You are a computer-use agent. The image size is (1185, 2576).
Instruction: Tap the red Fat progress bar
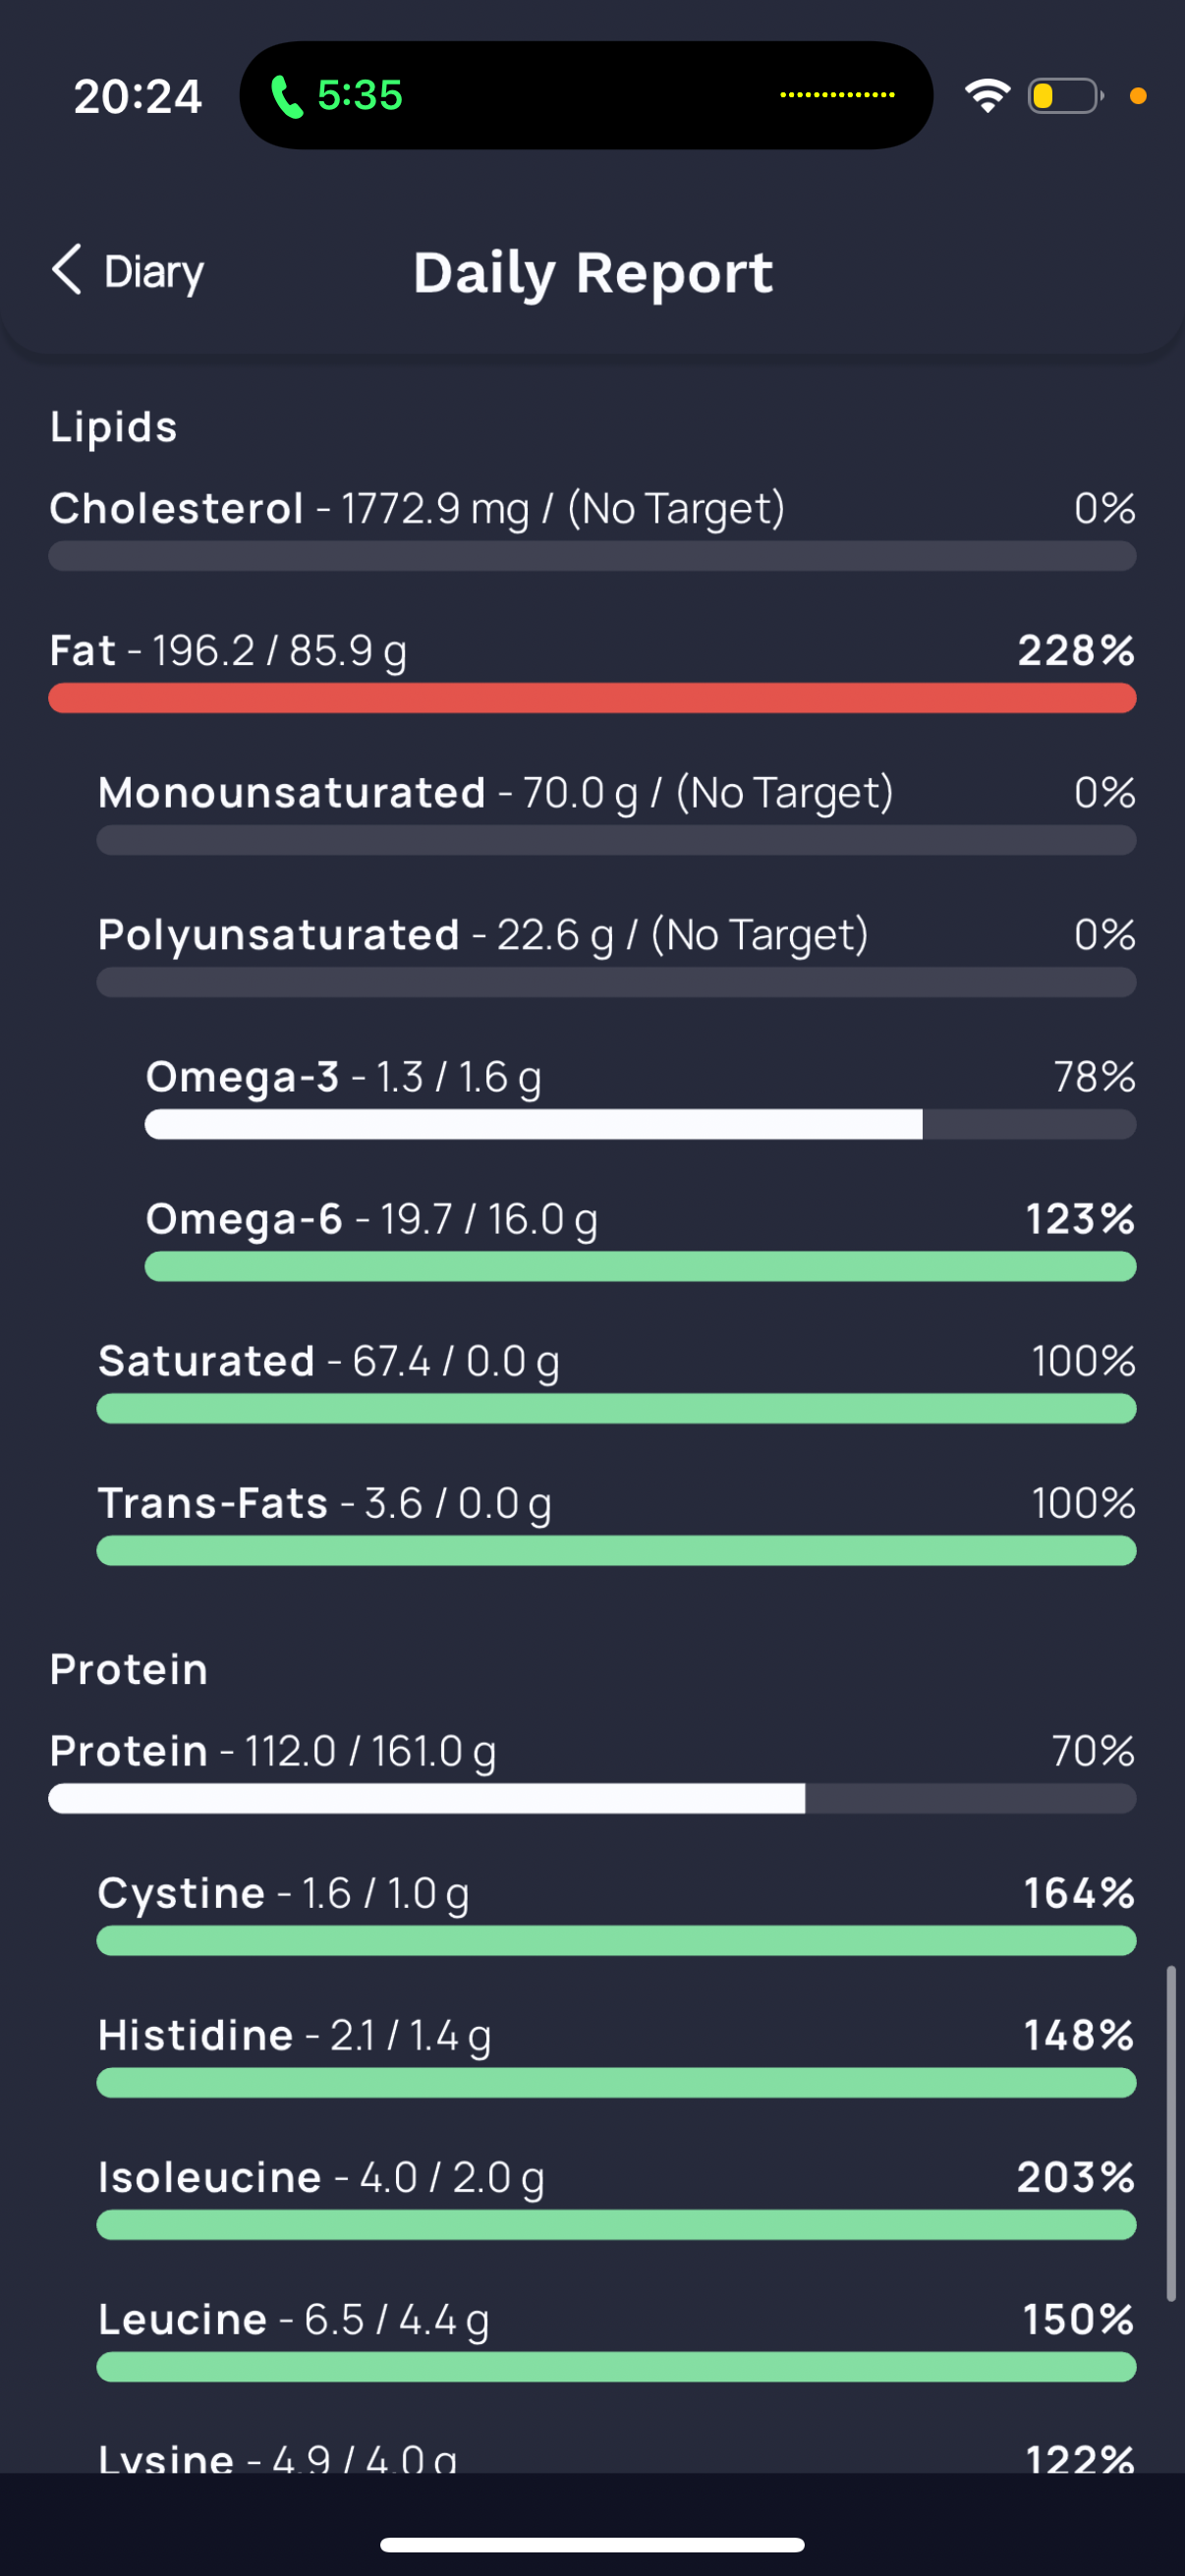(592, 698)
